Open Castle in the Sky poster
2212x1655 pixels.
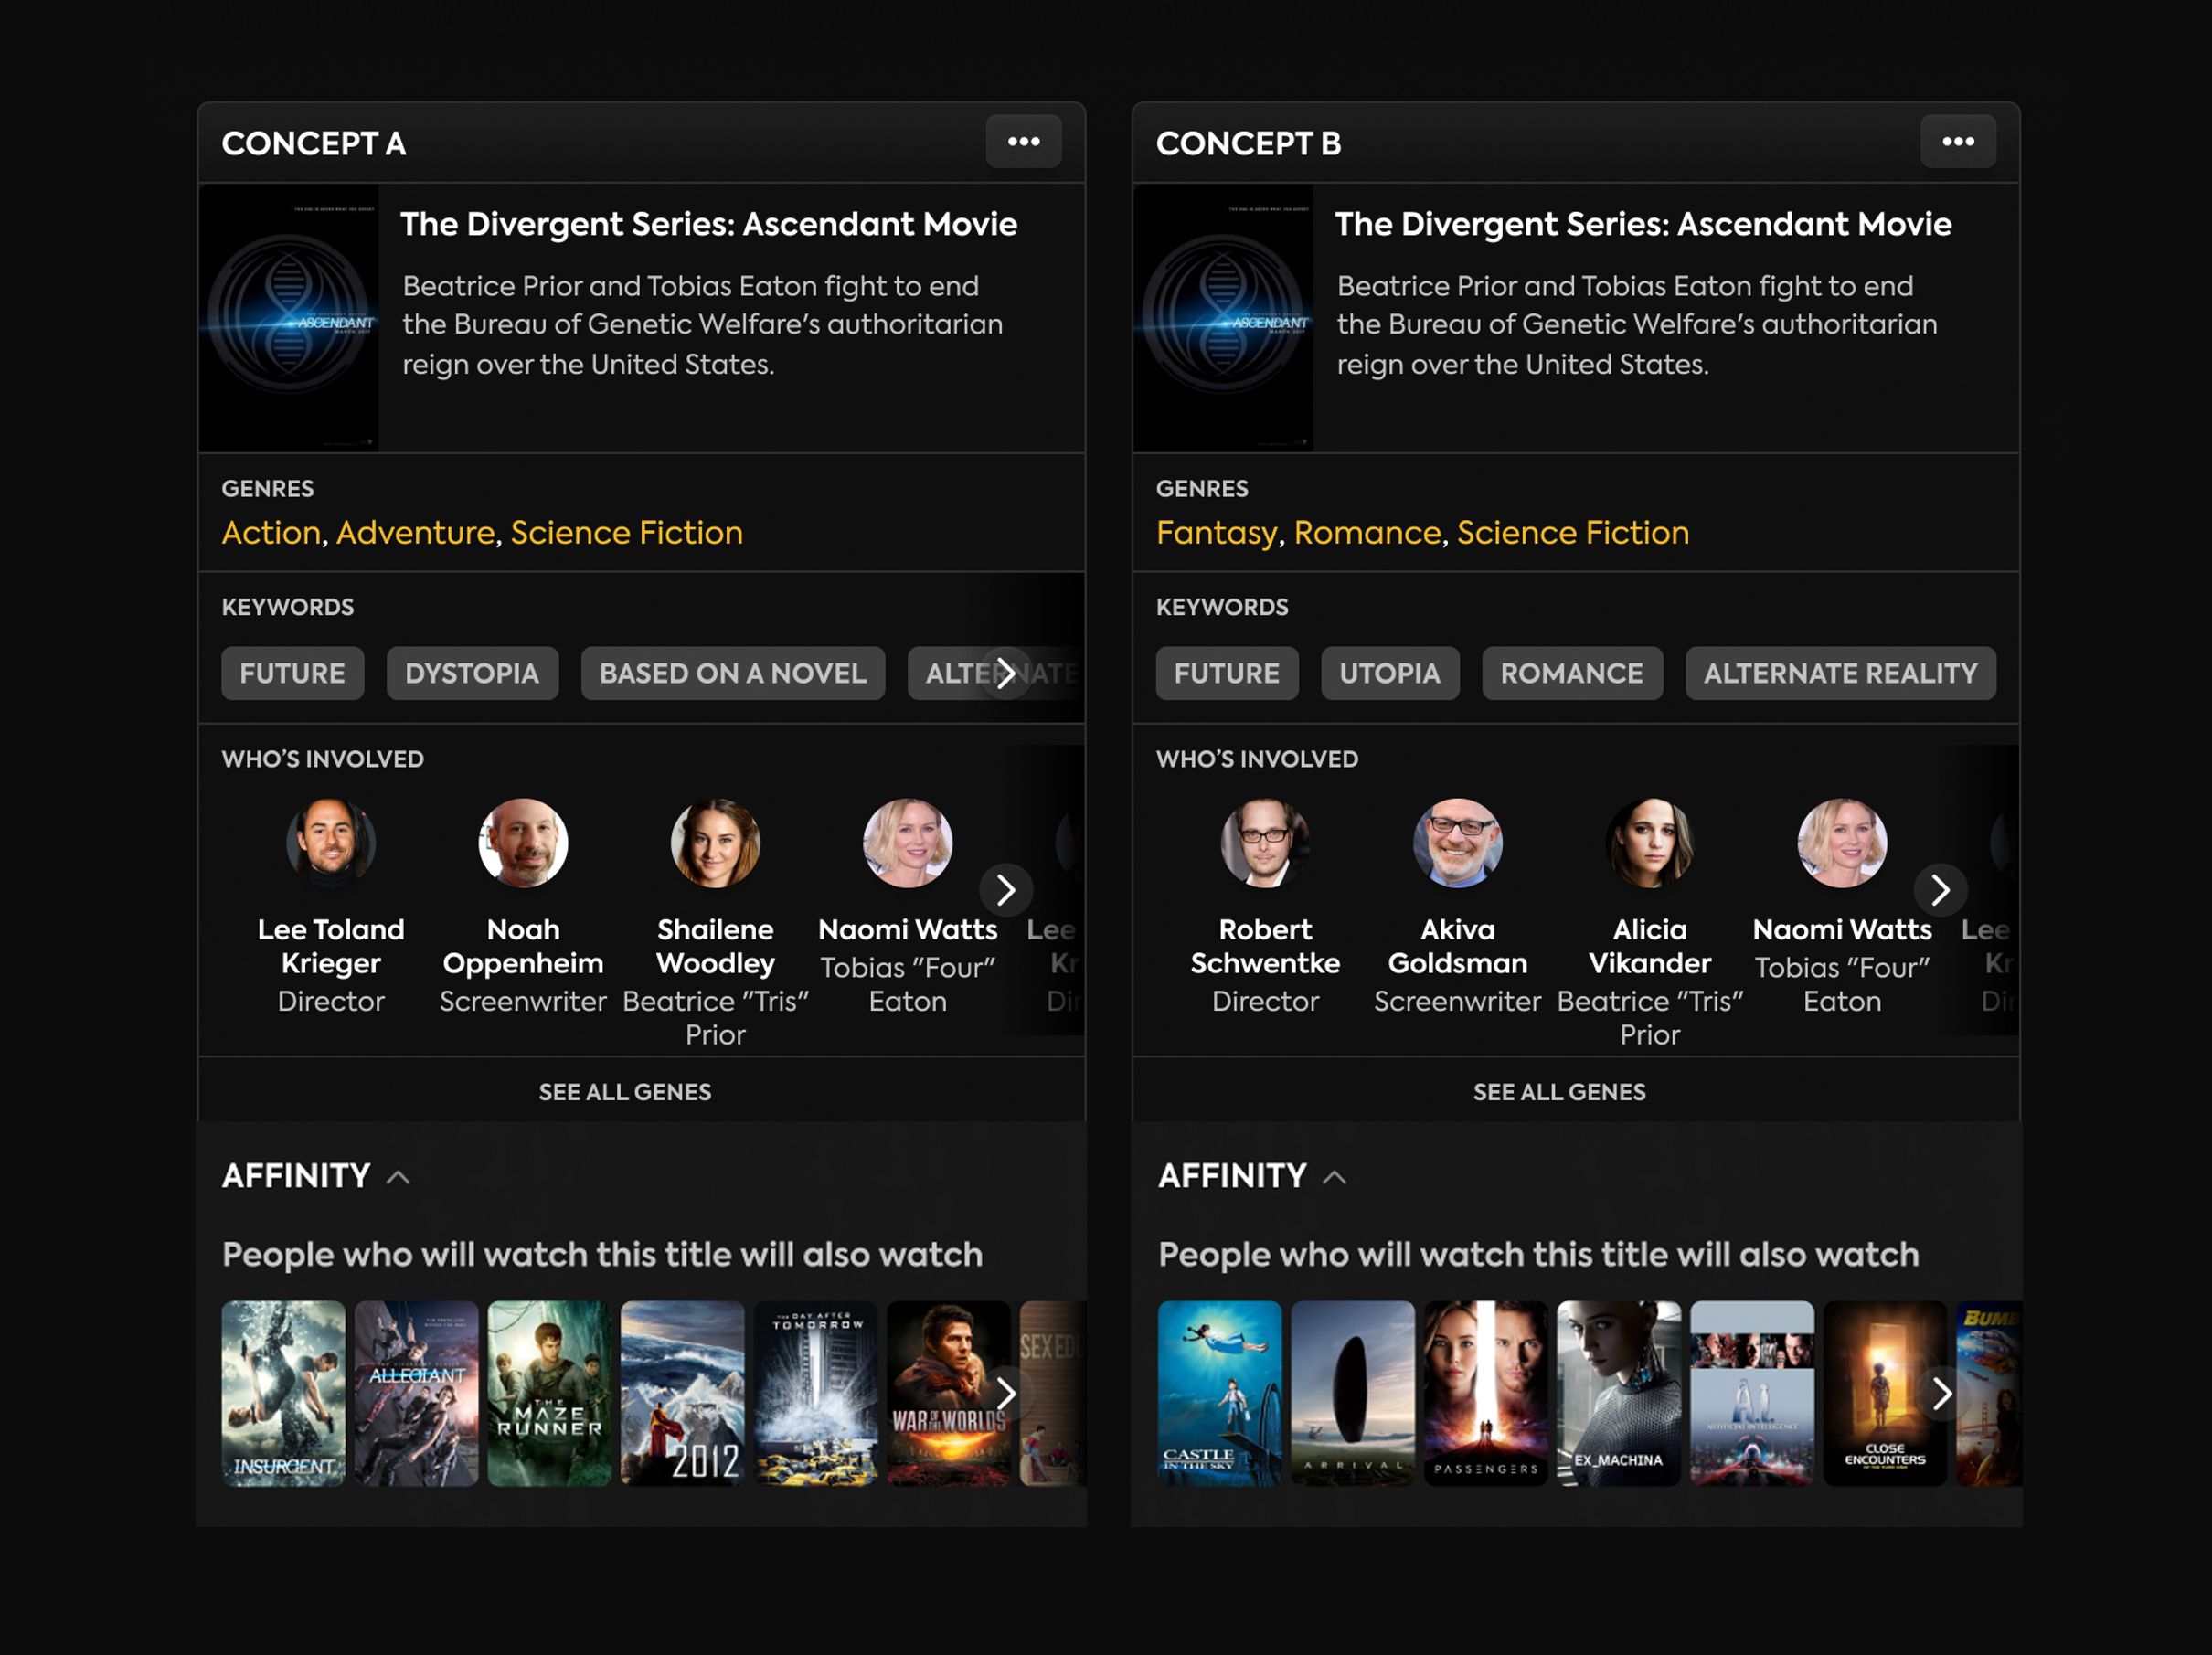pyautogui.click(x=1219, y=1393)
